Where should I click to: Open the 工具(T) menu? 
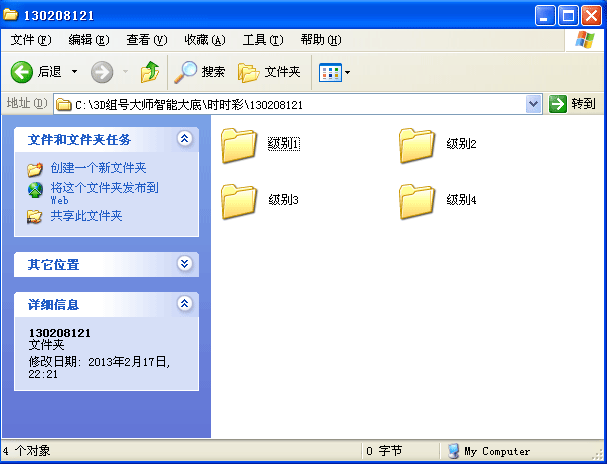pos(261,40)
